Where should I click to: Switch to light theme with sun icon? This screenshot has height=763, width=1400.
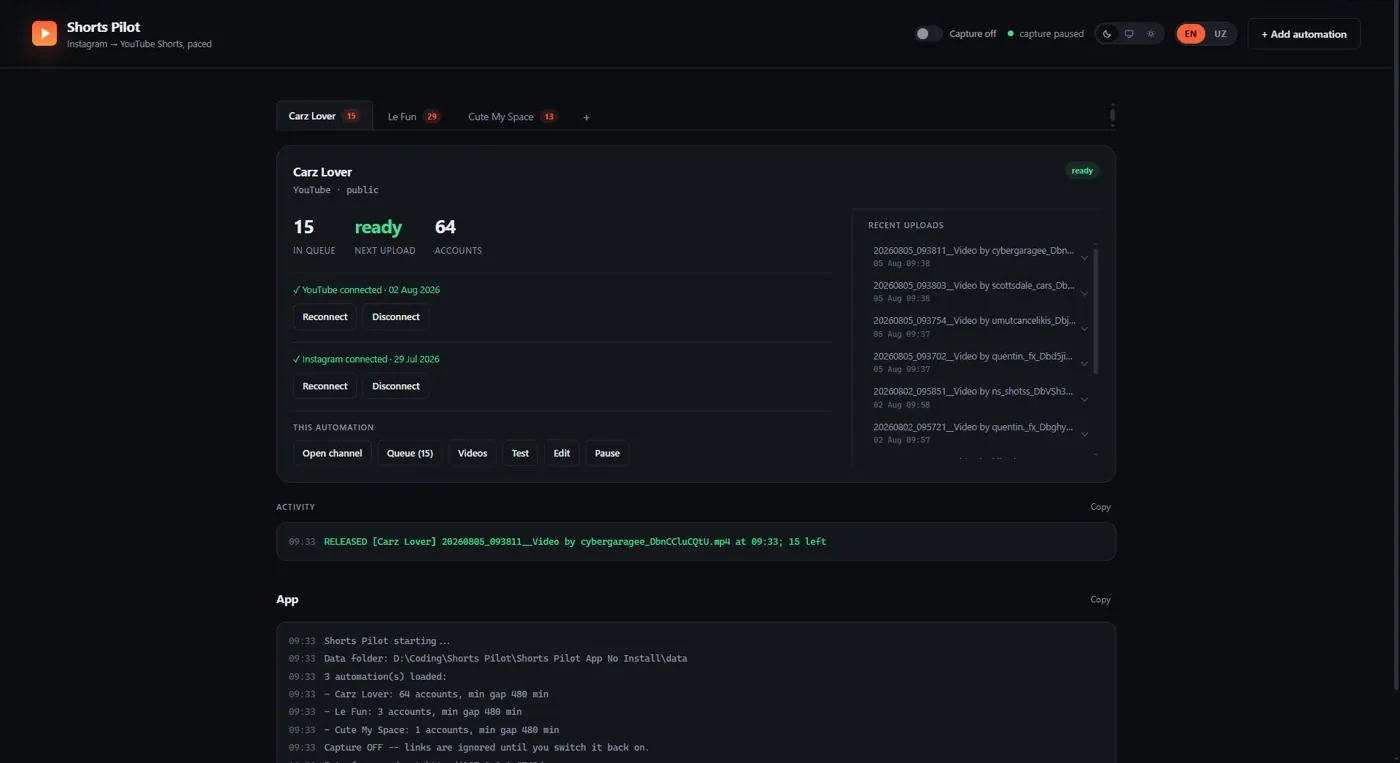(1151, 34)
